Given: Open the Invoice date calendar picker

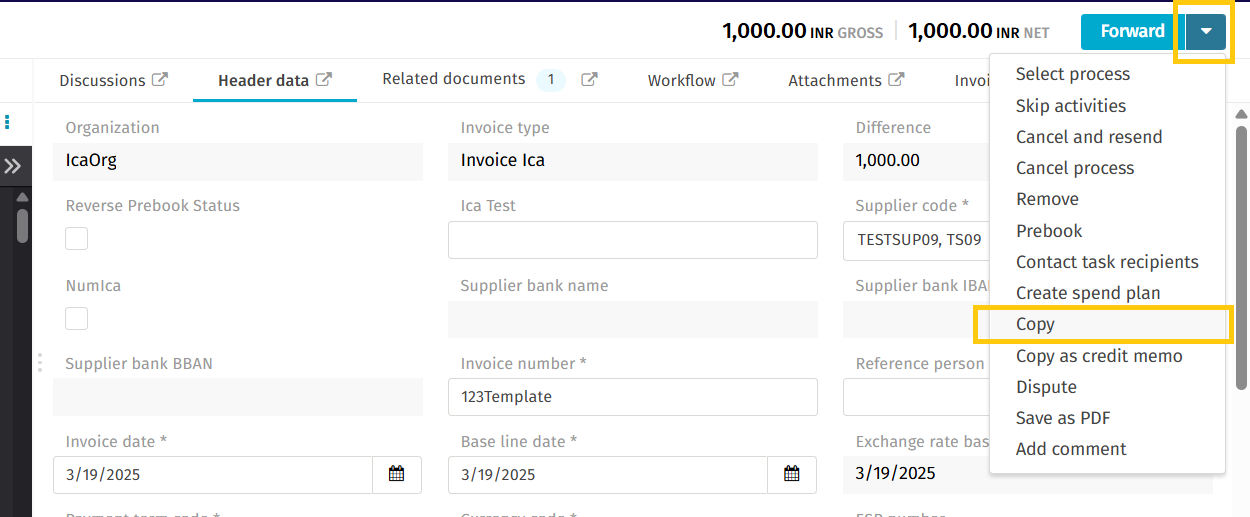Looking at the screenshot, I should click(396, 474).
